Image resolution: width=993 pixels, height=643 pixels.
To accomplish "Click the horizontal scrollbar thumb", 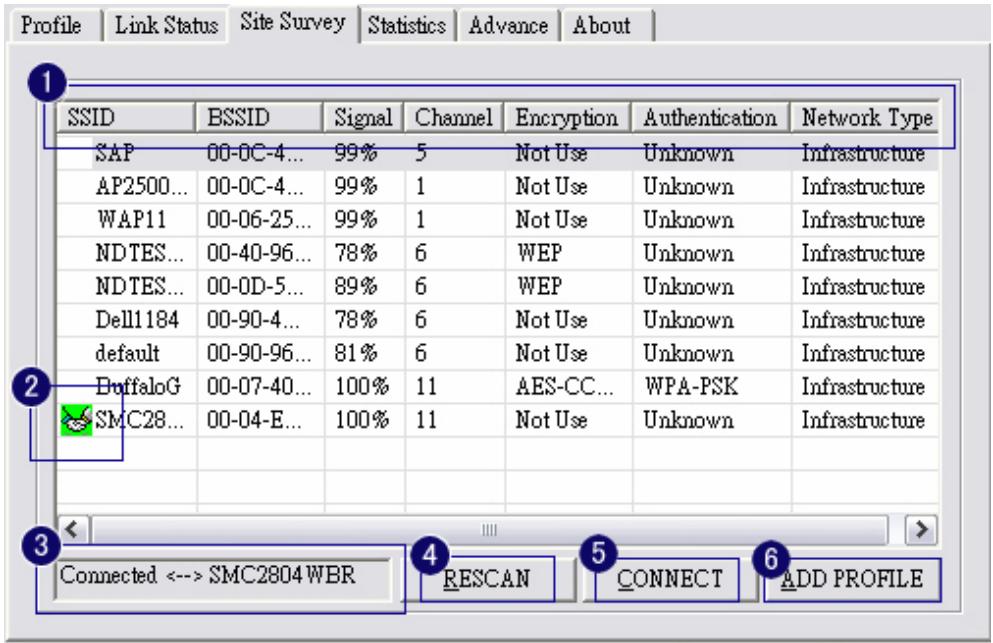I will [490, 530].
